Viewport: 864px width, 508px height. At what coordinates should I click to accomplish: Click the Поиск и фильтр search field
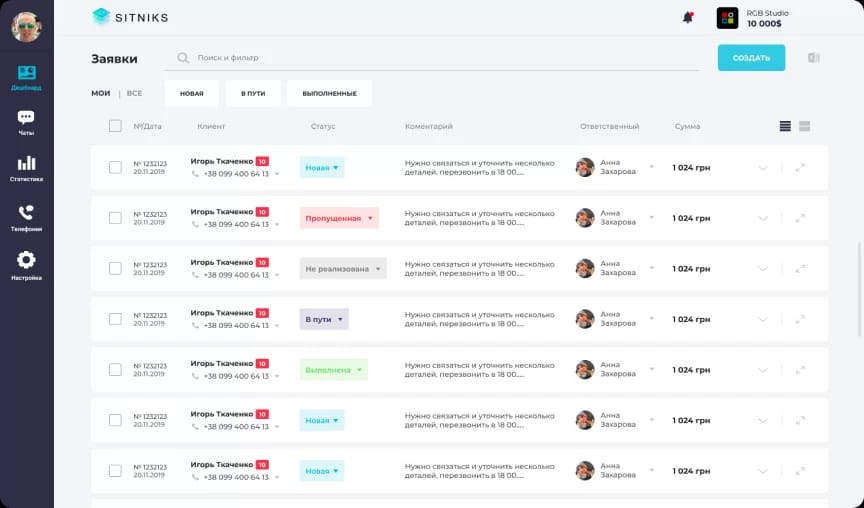click(433, 58)
